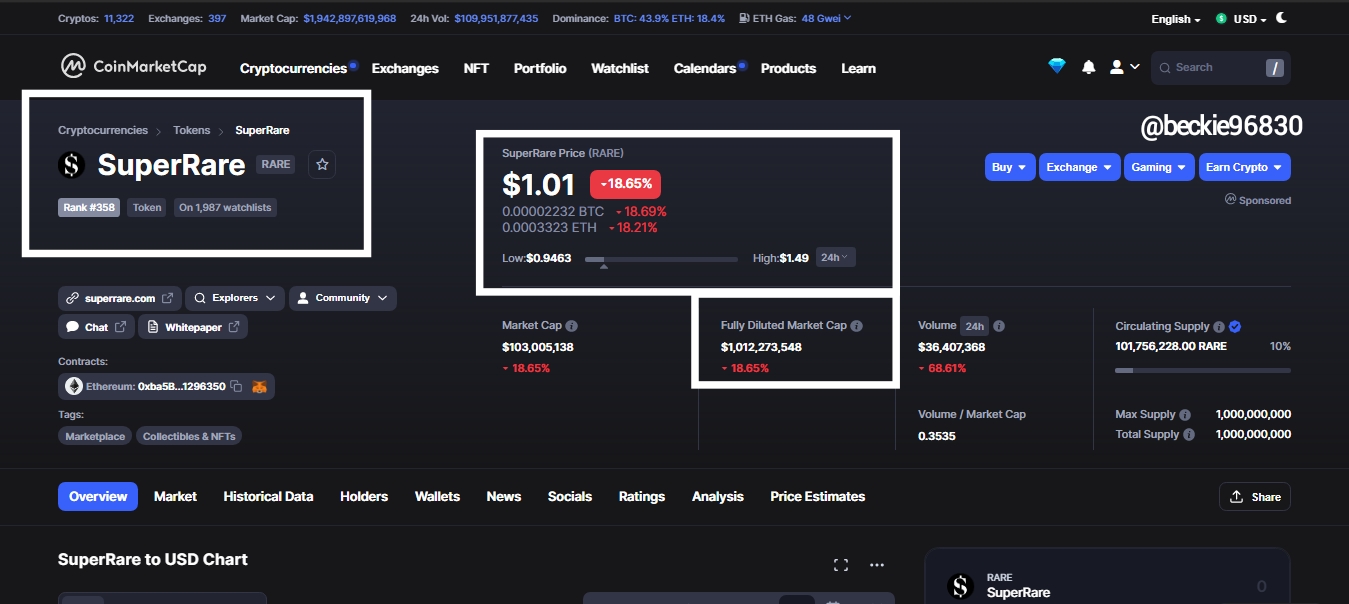Click Exchanges count 397 link
1349x604 pixels.
(217, 19)
